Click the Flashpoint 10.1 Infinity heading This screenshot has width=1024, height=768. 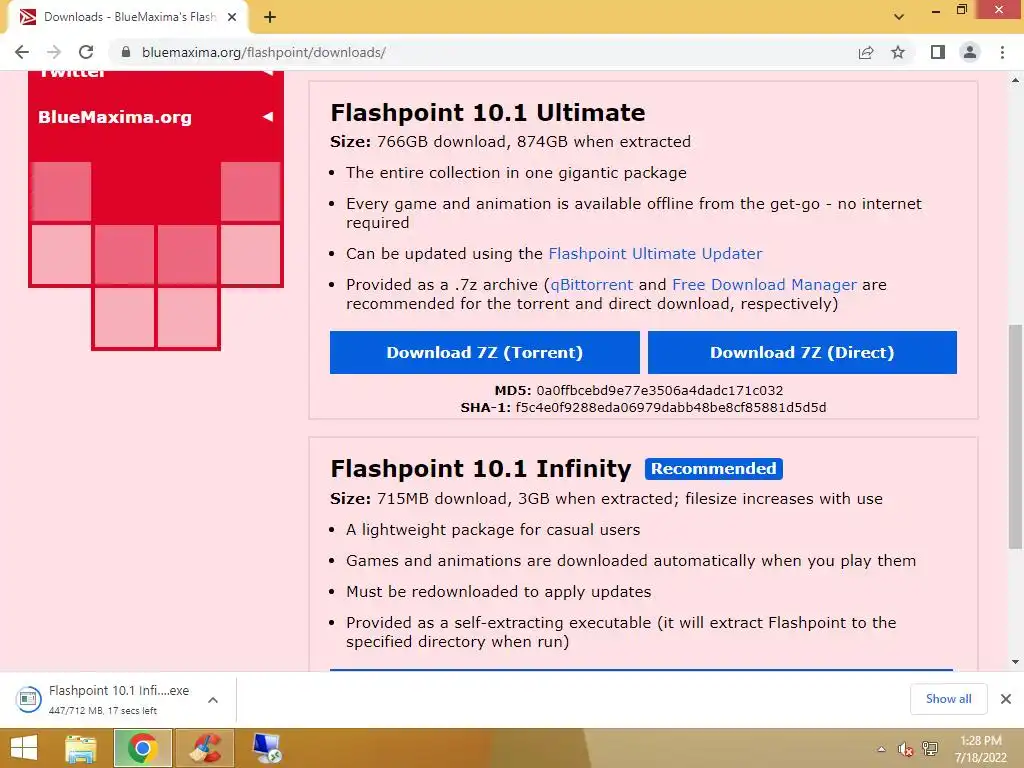pyautogui.click(x=481, y=469)
